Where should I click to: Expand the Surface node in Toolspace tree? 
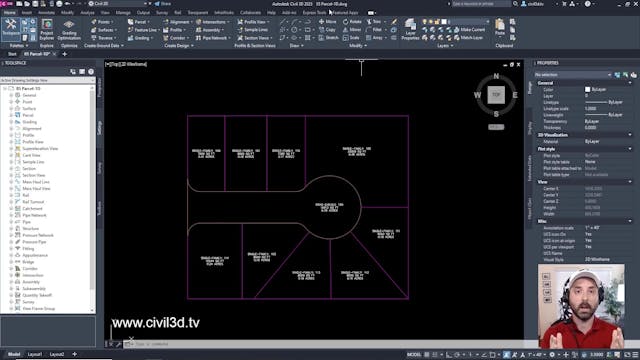click(11, 109)
